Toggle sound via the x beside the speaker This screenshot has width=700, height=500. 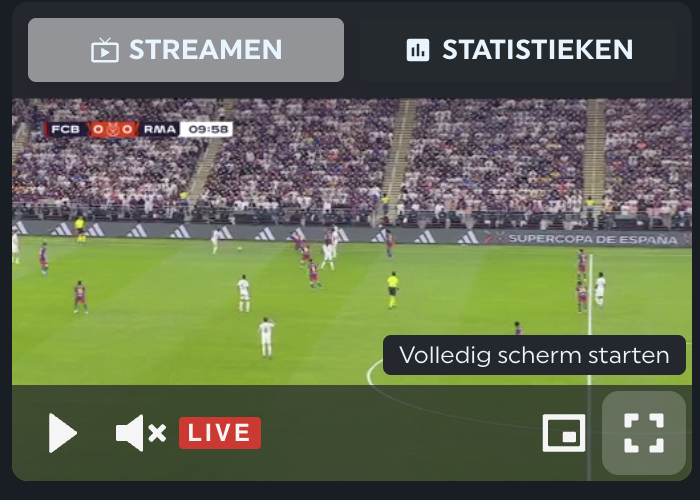[x=157, y=433]
